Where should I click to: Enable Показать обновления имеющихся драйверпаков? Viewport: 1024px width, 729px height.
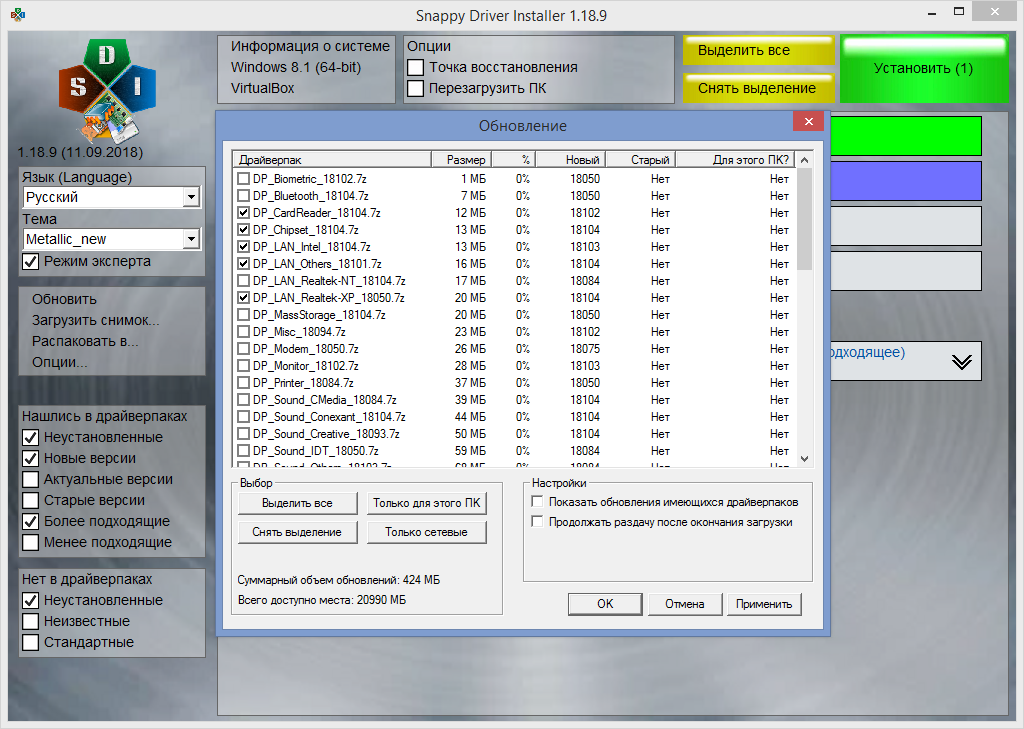click(x=537, y=502)
